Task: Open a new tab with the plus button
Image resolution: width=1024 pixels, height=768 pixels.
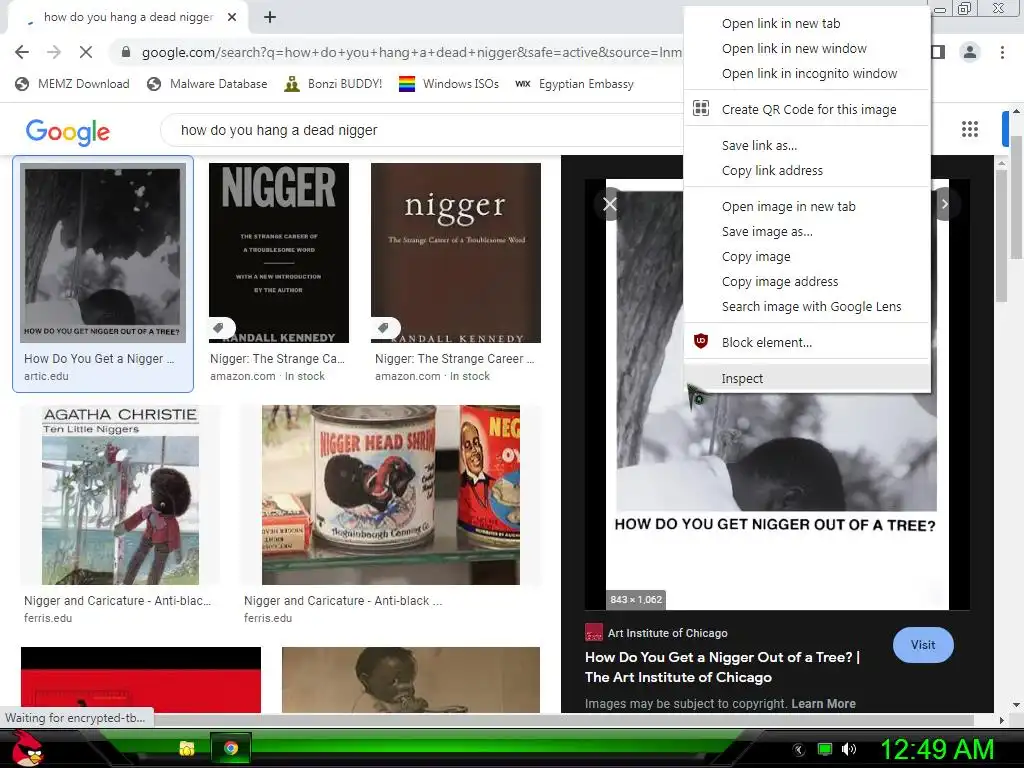Action: [270, 18]
